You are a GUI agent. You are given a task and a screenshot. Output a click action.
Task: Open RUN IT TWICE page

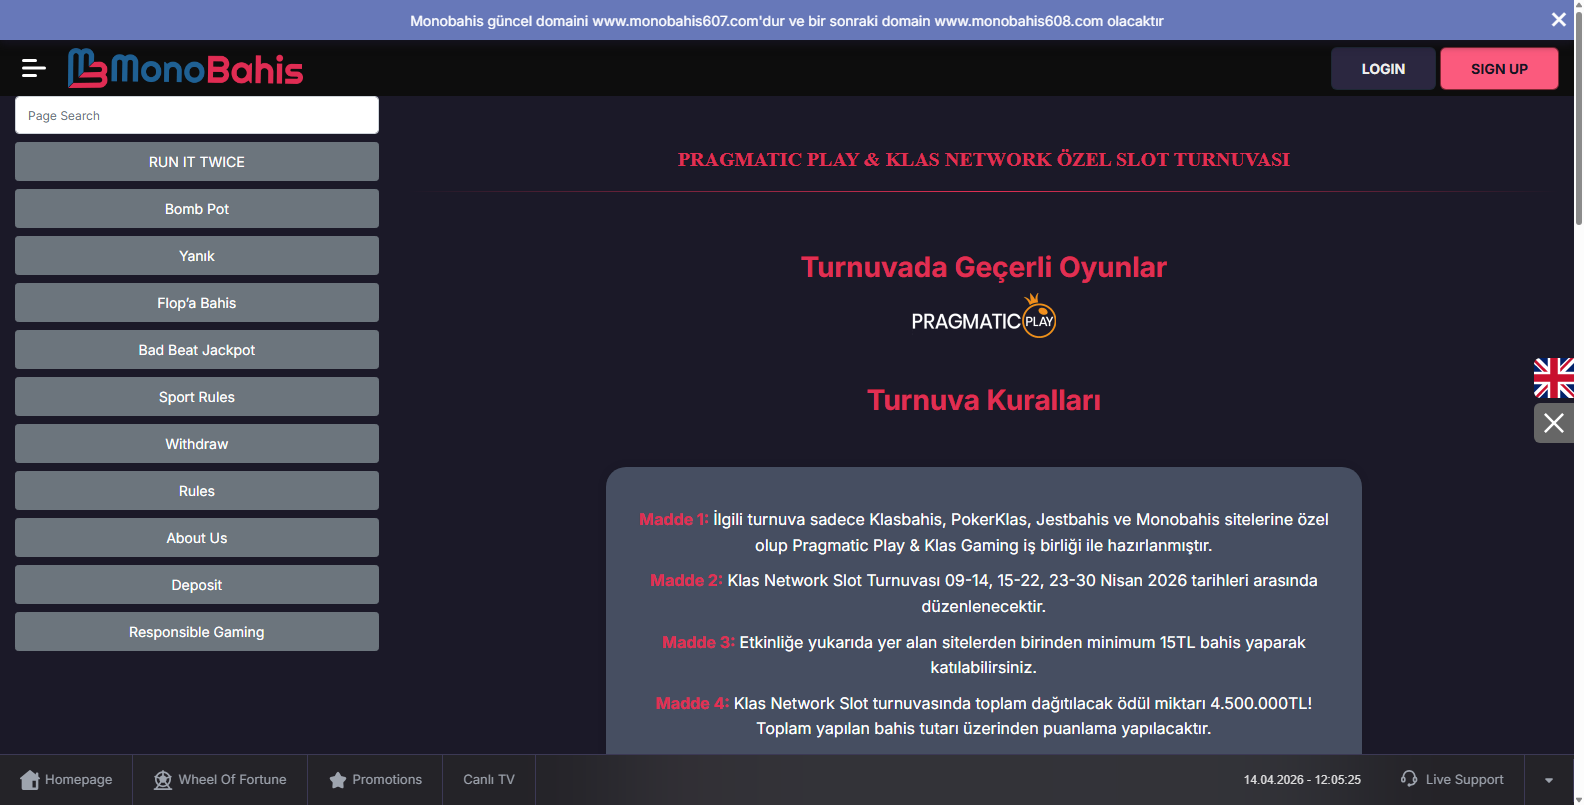point(197,162)
